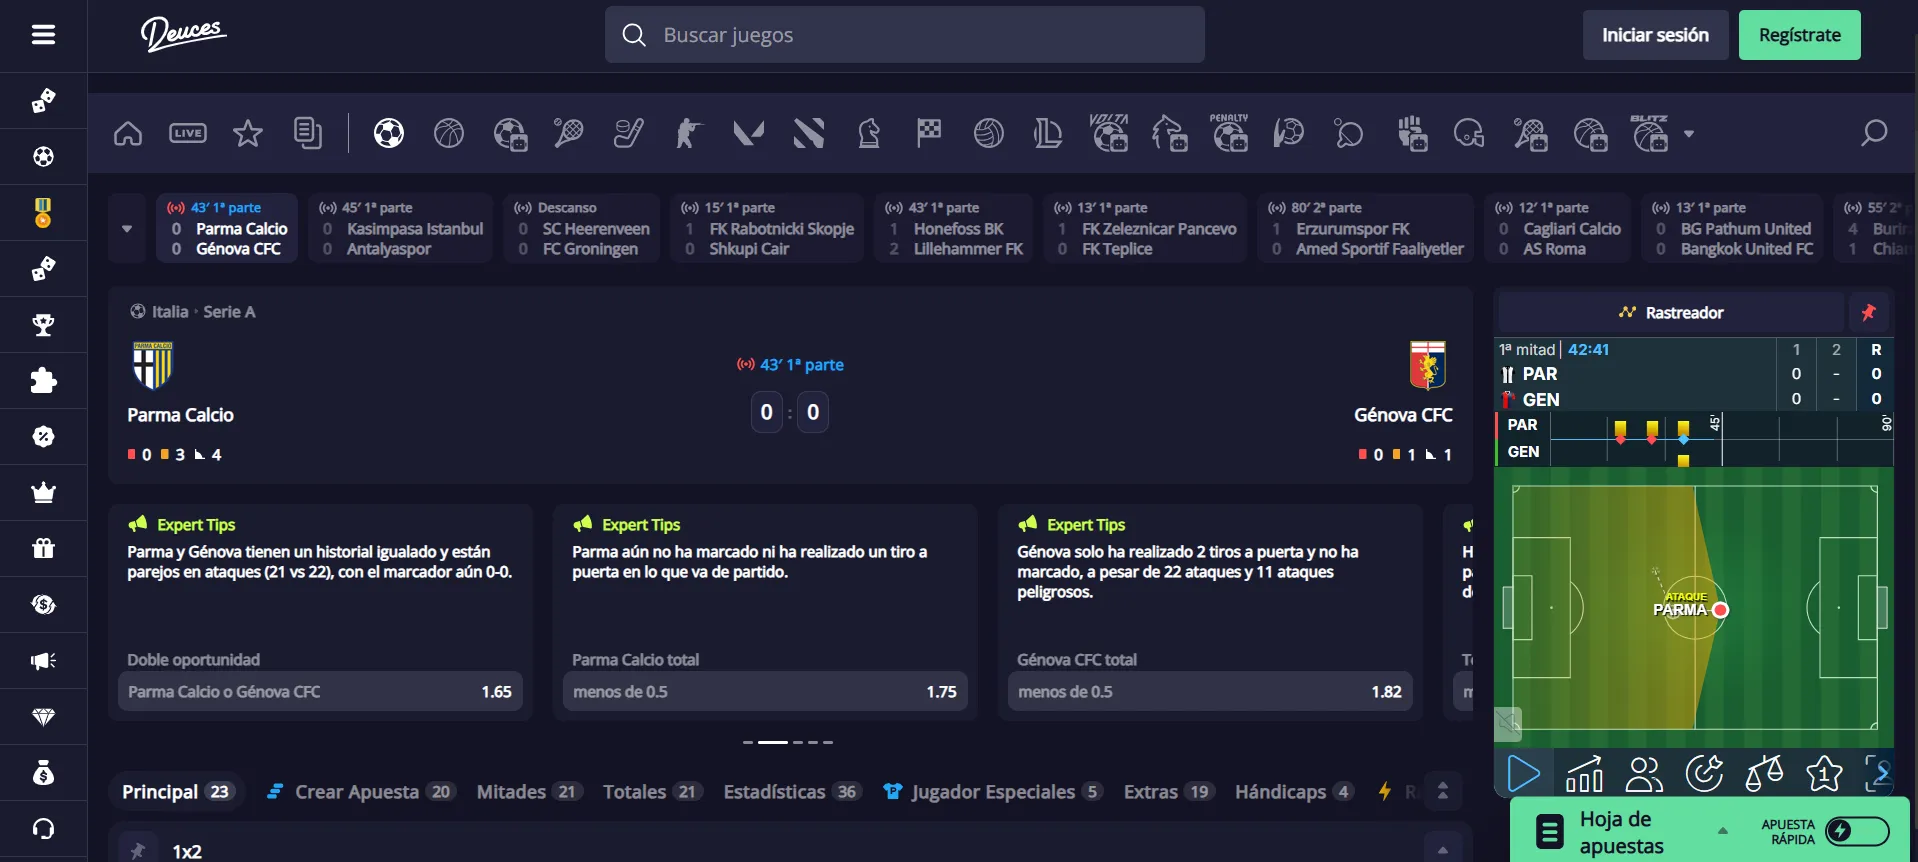Select the ice hockey sport icon

point(629,133)
